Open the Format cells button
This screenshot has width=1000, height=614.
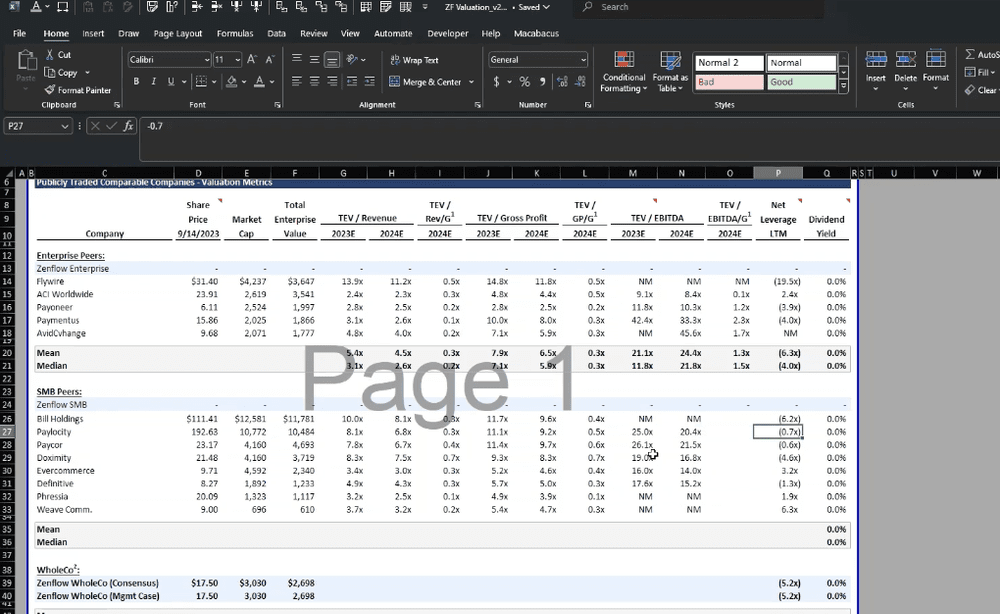936,70
